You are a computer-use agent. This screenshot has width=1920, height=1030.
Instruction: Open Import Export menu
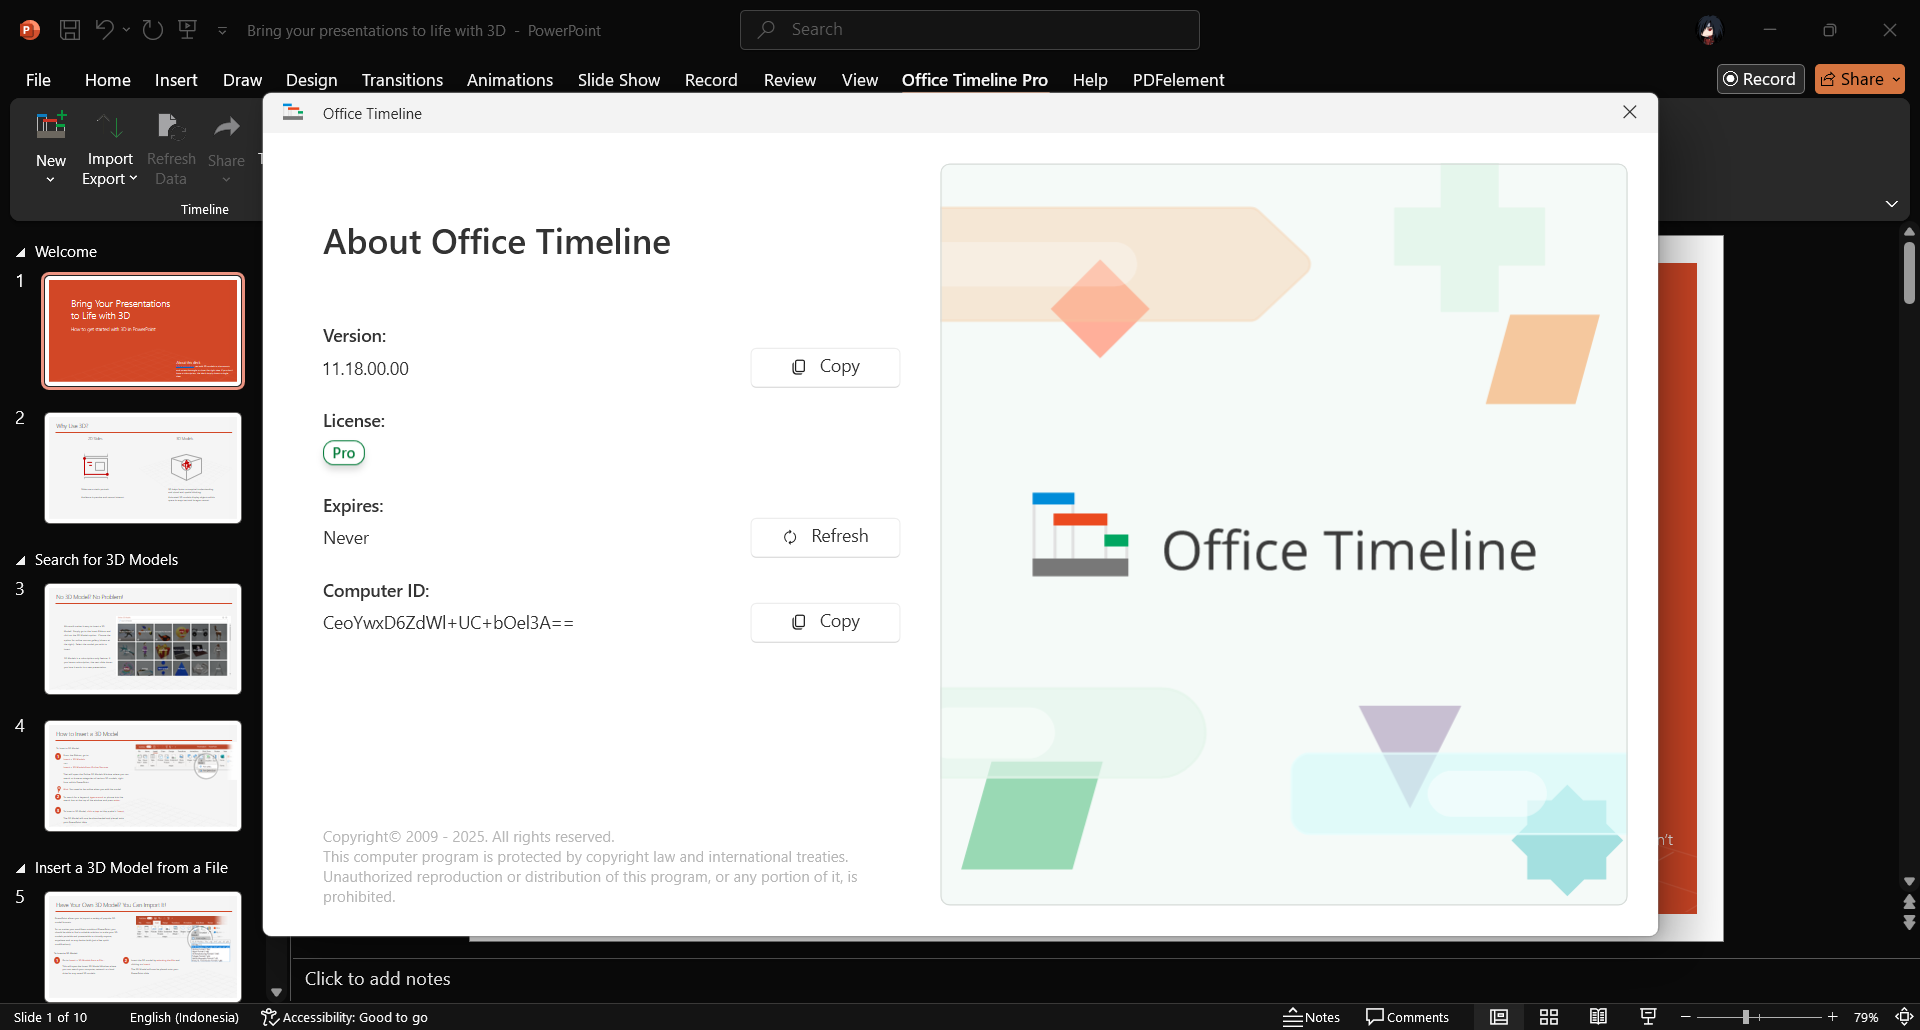coord(110,148)
